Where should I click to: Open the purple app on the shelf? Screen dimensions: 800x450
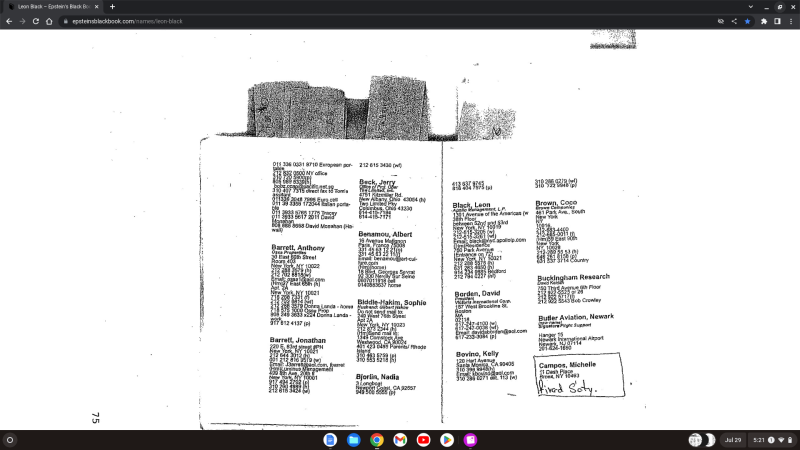470,440
